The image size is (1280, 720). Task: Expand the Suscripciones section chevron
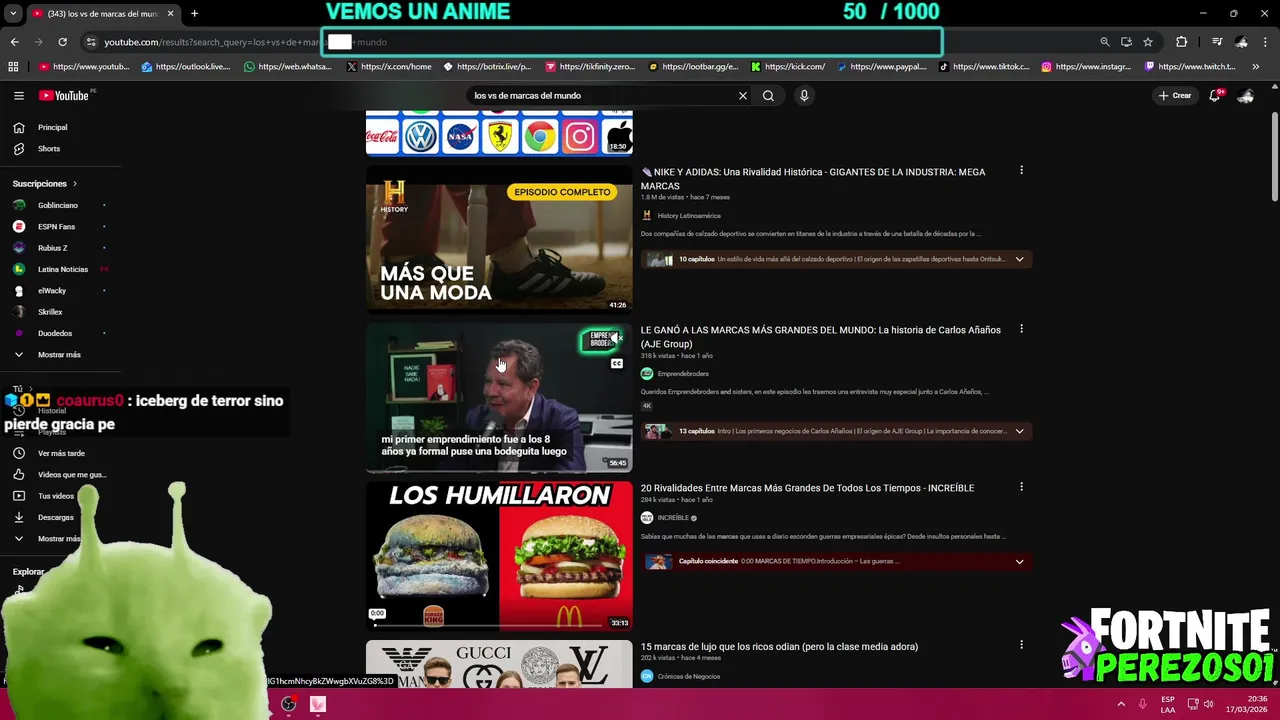click(x=74, y=184)
